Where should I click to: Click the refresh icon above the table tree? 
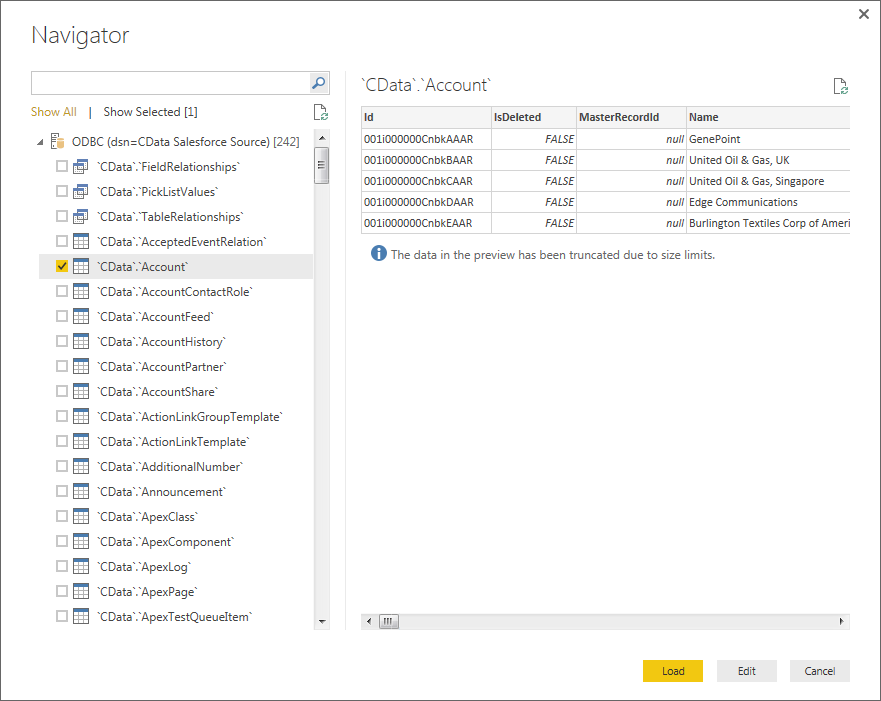pyautogui.click(x=320, y=111)
